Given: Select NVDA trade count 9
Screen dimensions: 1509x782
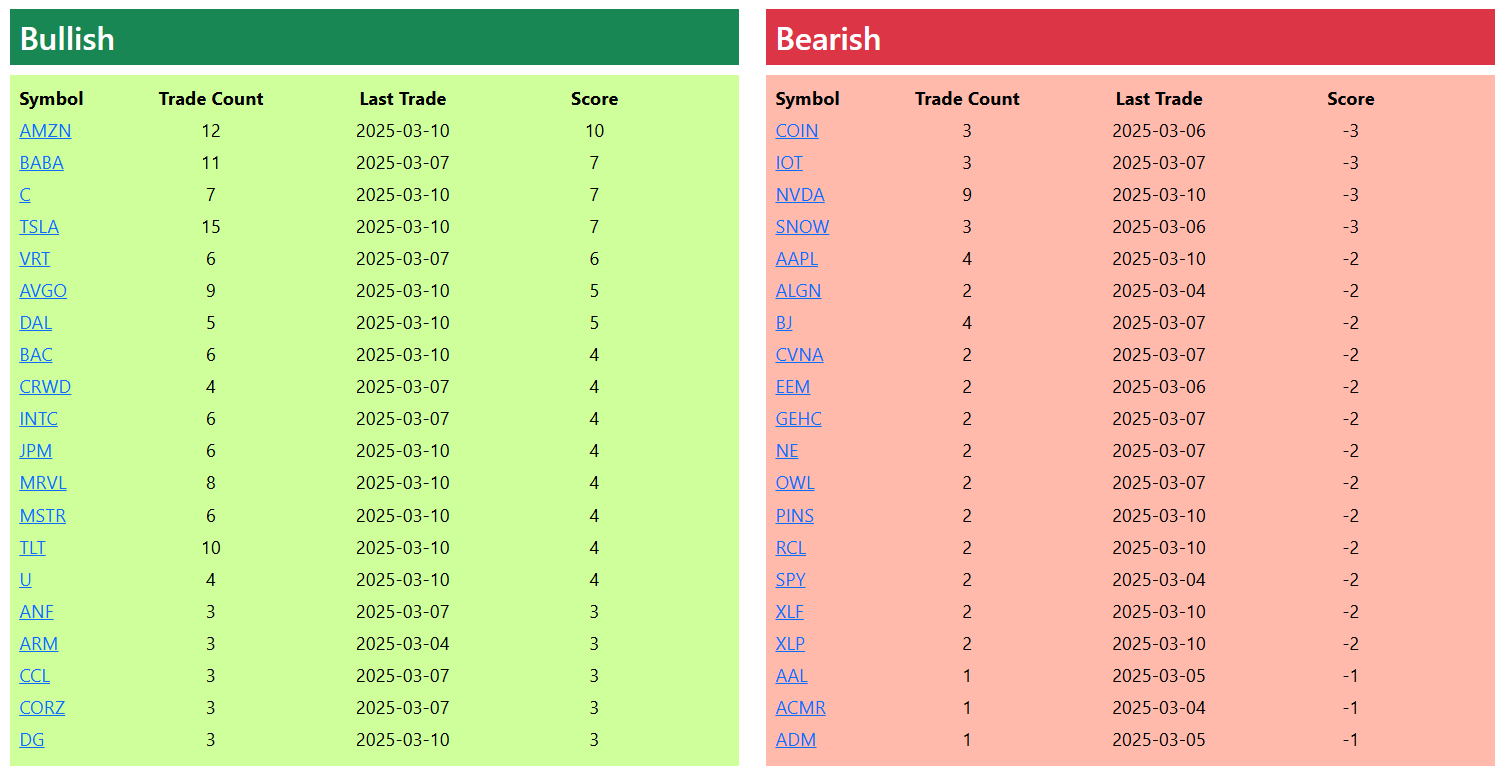Looking at the screenshot, I should [967, 195].
